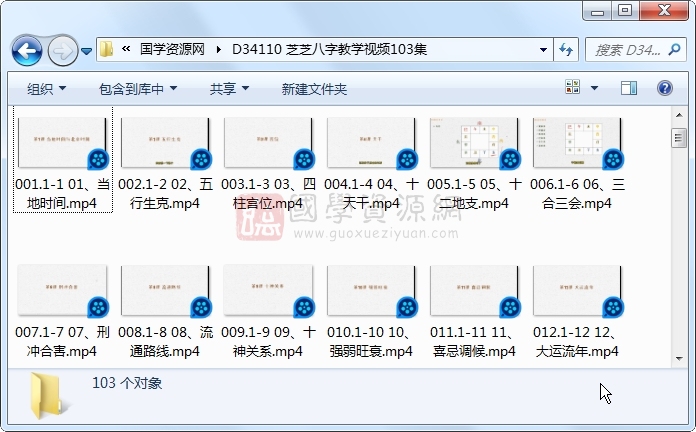
Task: Click the vertical scrollbar thumb
Action: (x=679, y=138)
